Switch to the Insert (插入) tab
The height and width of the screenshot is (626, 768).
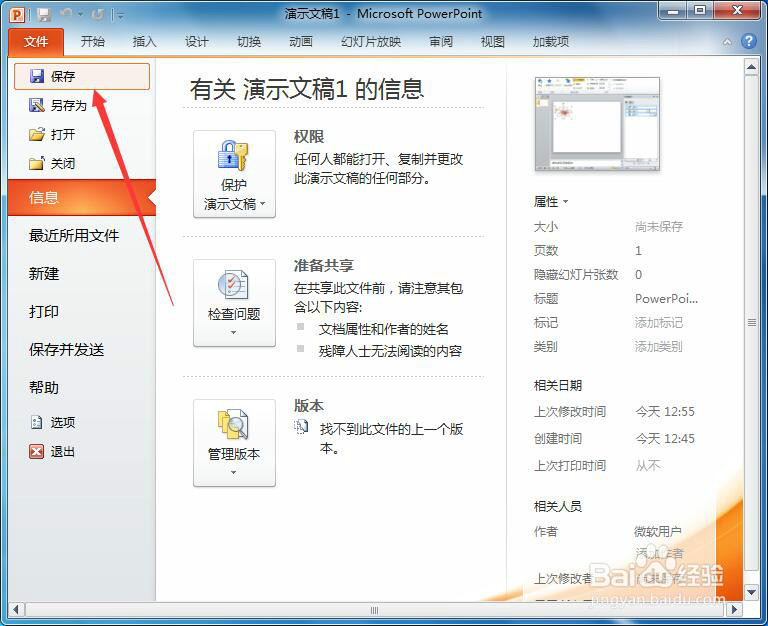144,42
